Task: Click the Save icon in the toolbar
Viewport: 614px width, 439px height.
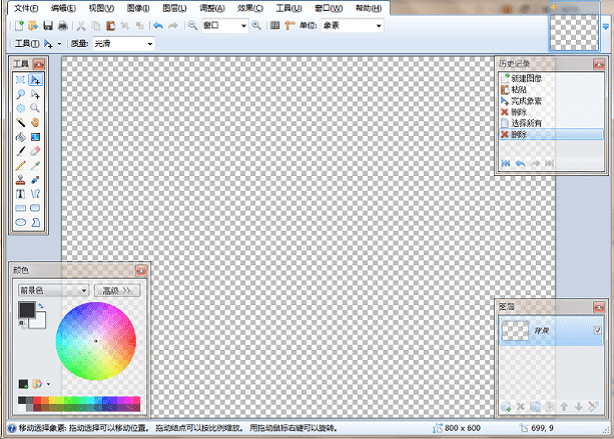Action: click(x=47, y=25)
